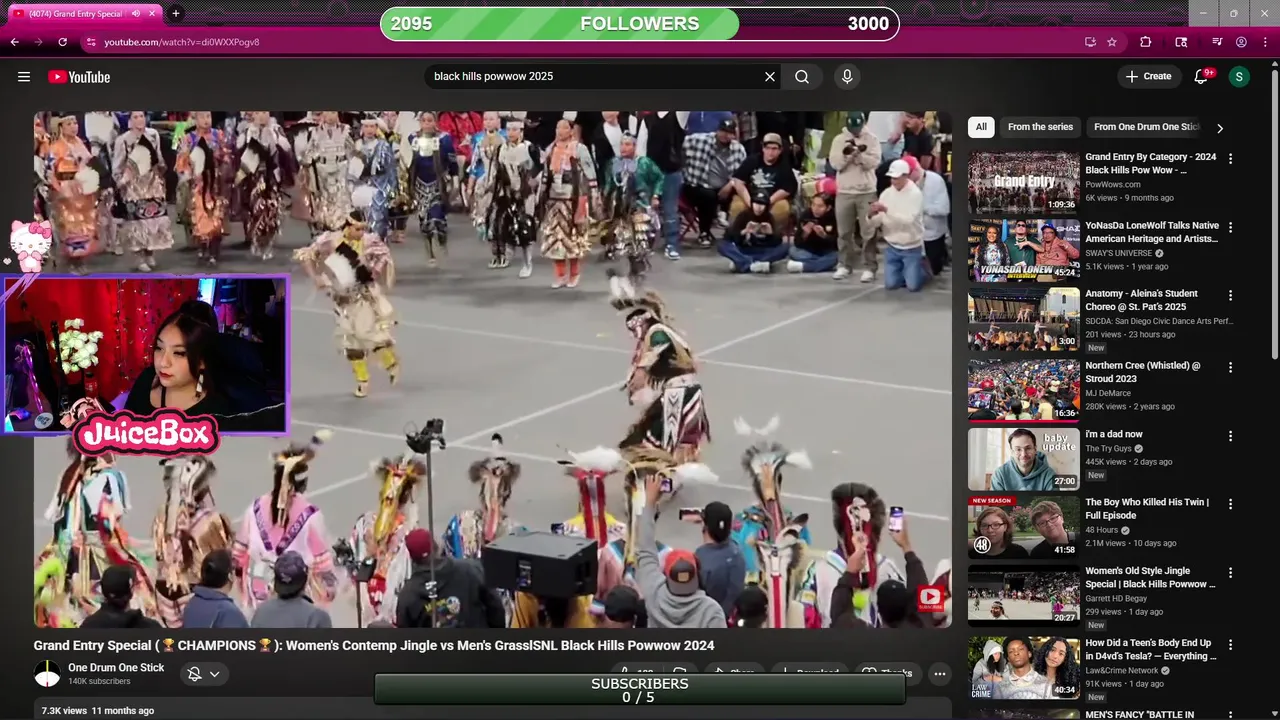The width and height of the screenshot is (1280, 720).
Task: Click the subscribe watermark on the video
Action: point(930,599)
